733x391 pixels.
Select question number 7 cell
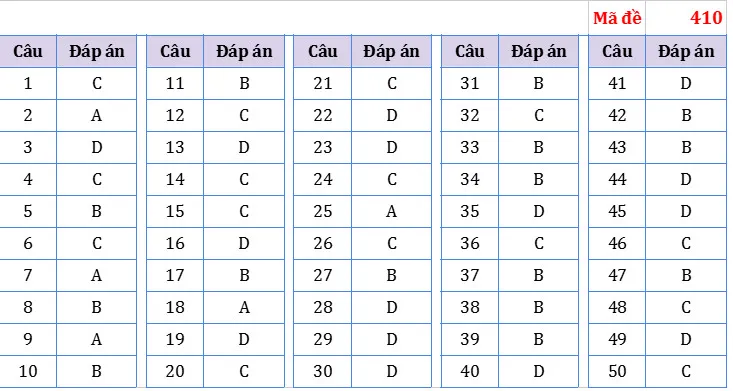[x=28, y=275]
